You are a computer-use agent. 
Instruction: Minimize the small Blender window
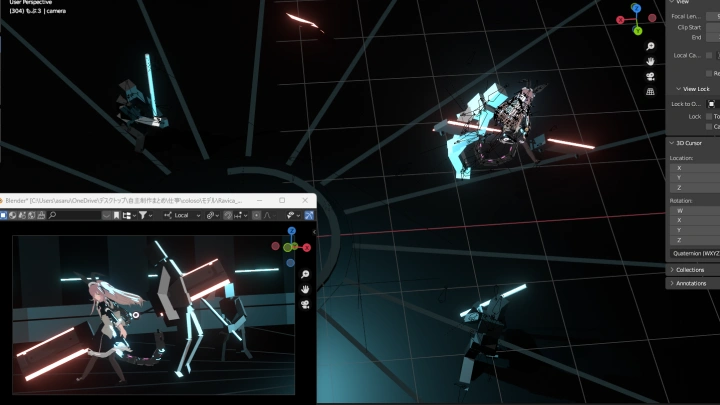click(259, 200)
